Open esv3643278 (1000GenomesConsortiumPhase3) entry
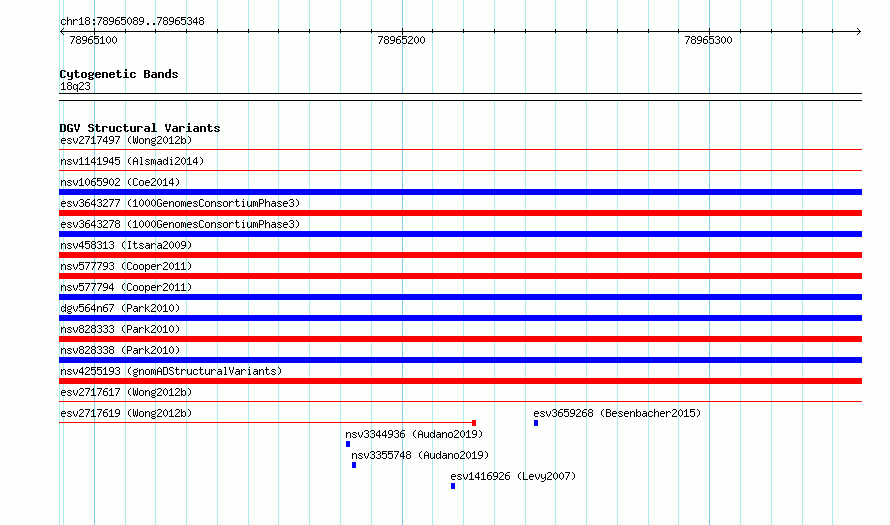 pyautogui.click(x=180, y=224)
